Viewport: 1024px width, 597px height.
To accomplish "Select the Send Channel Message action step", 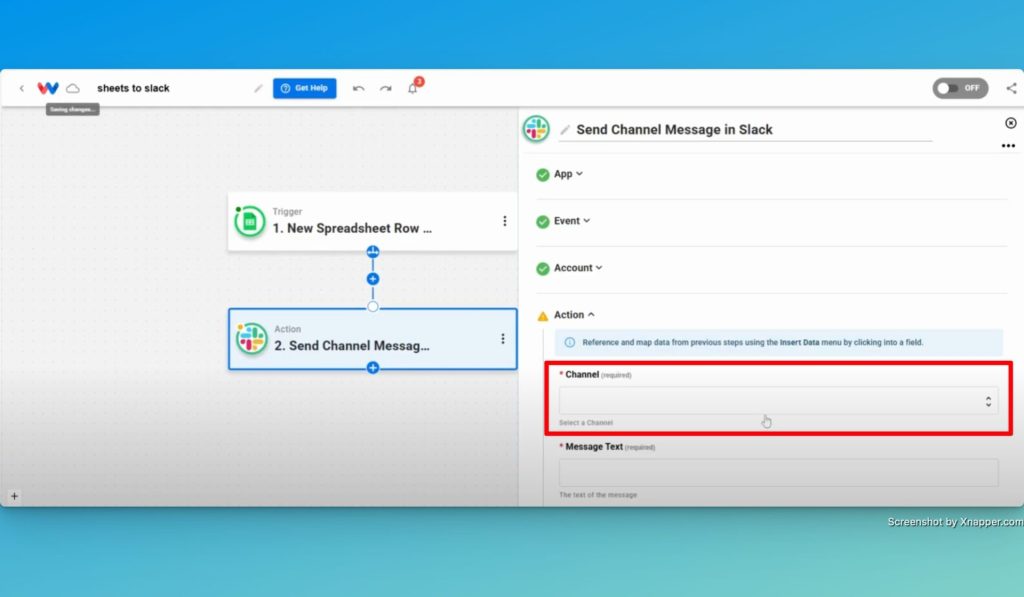I will pyautogui.click(x=372, y=339).
